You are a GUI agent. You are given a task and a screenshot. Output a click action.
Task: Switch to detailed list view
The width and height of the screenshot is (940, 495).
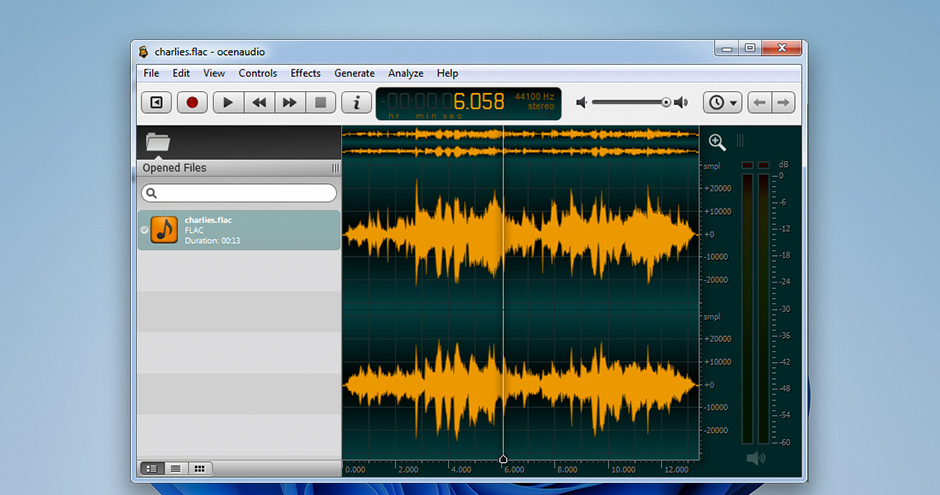coord(152,469)
